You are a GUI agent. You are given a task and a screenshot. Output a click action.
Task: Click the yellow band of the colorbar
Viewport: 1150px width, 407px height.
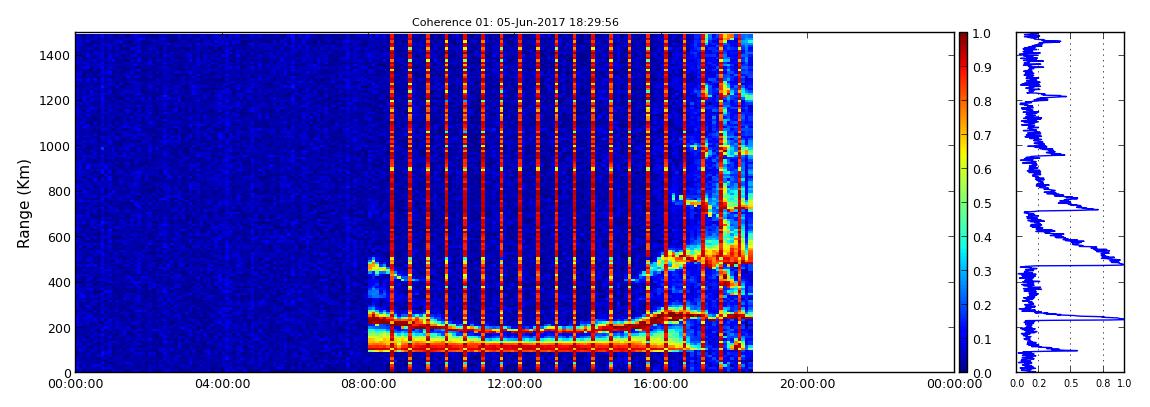pyautogui.click(x=963, y=158)
